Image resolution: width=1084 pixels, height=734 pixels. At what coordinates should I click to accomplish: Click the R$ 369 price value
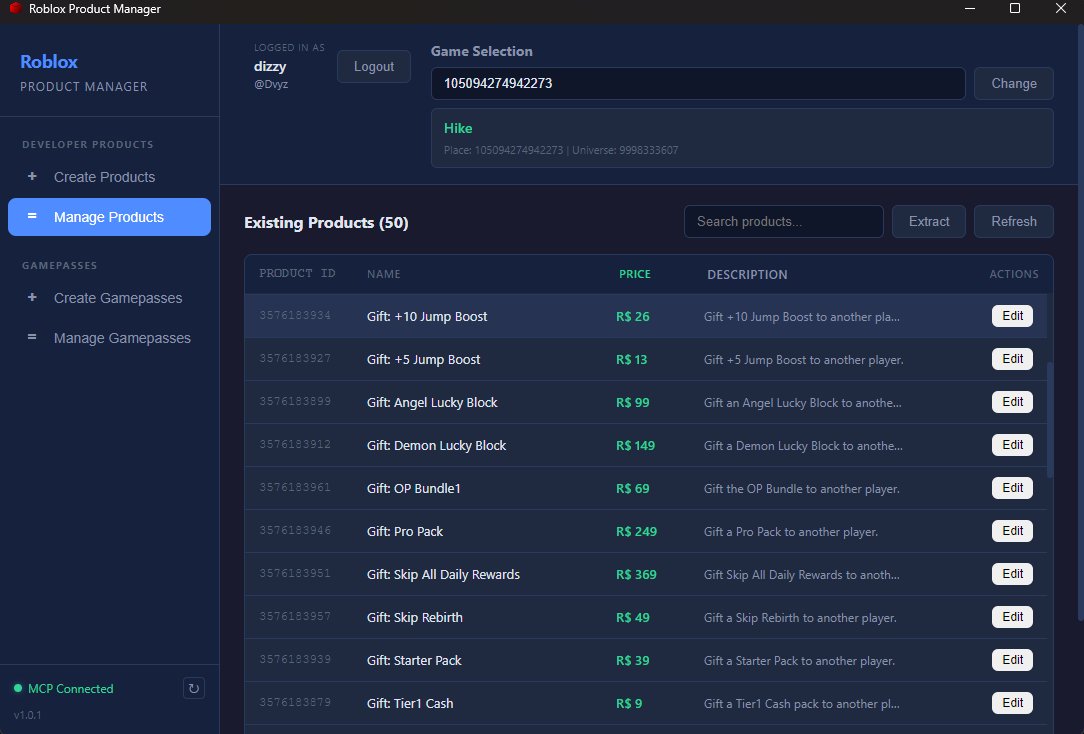[636, 574]
